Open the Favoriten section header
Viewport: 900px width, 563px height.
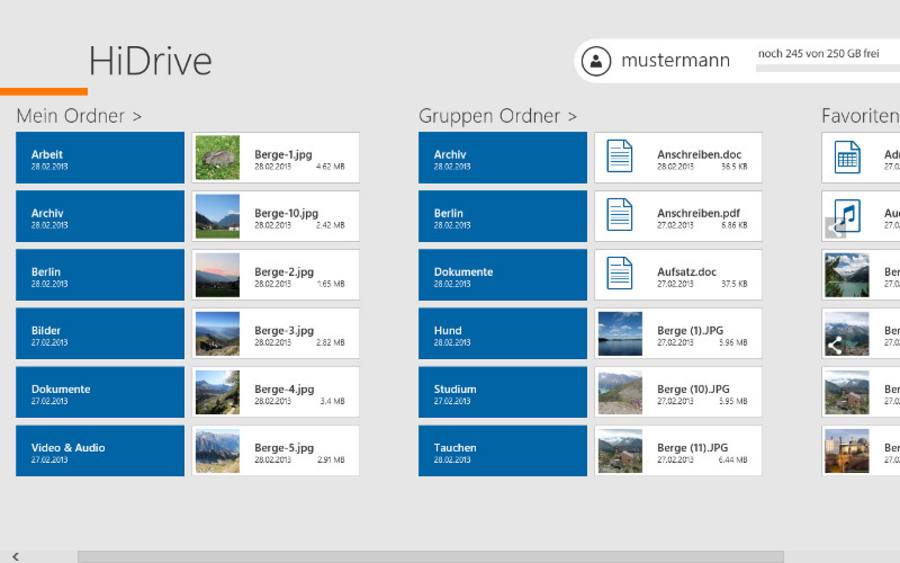coord(860,116)
